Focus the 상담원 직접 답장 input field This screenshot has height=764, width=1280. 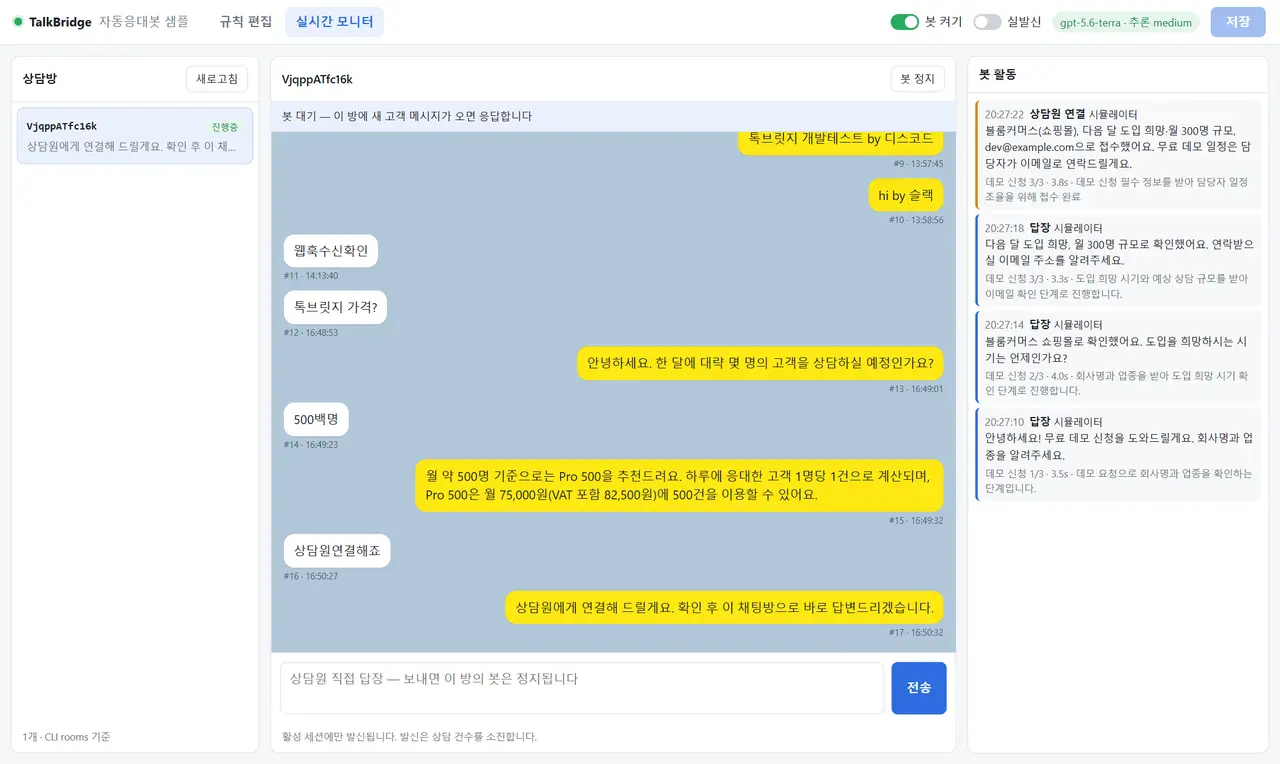(x=582, y=688)
